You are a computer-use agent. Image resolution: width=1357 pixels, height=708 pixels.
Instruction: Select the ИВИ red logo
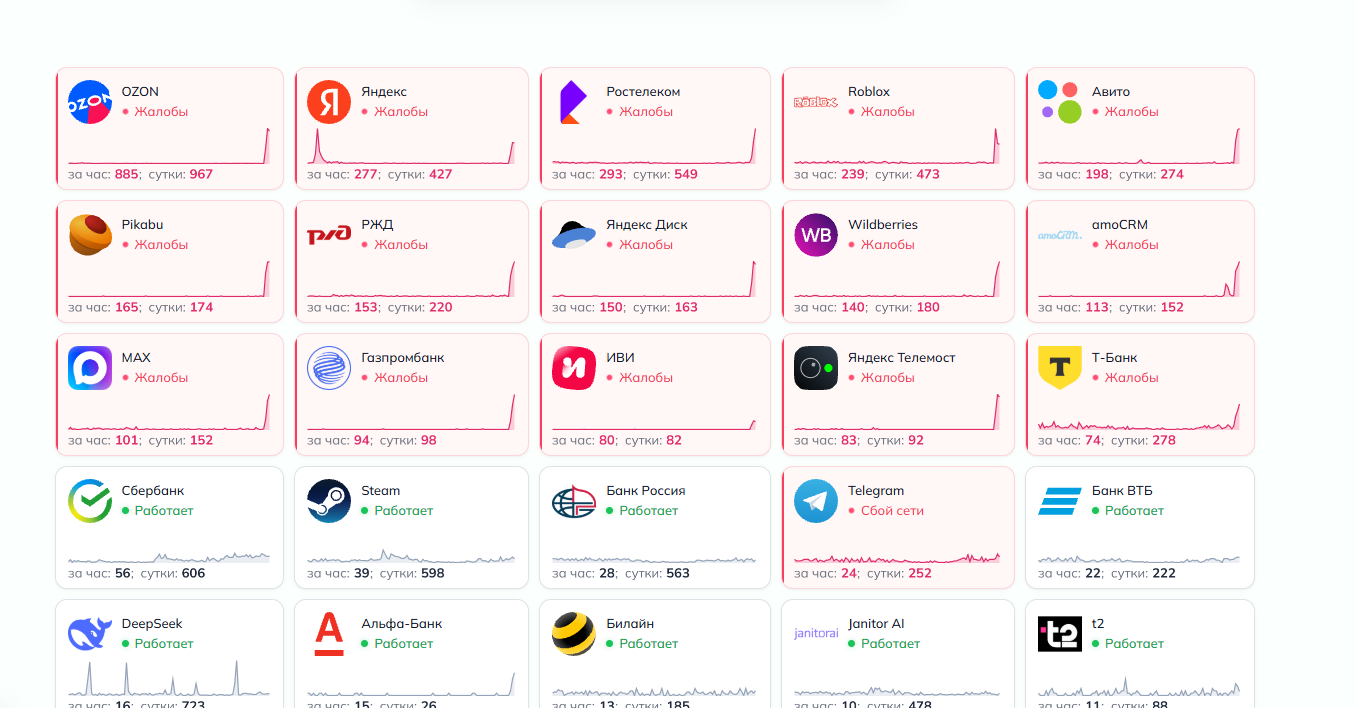tap(574, 368)
